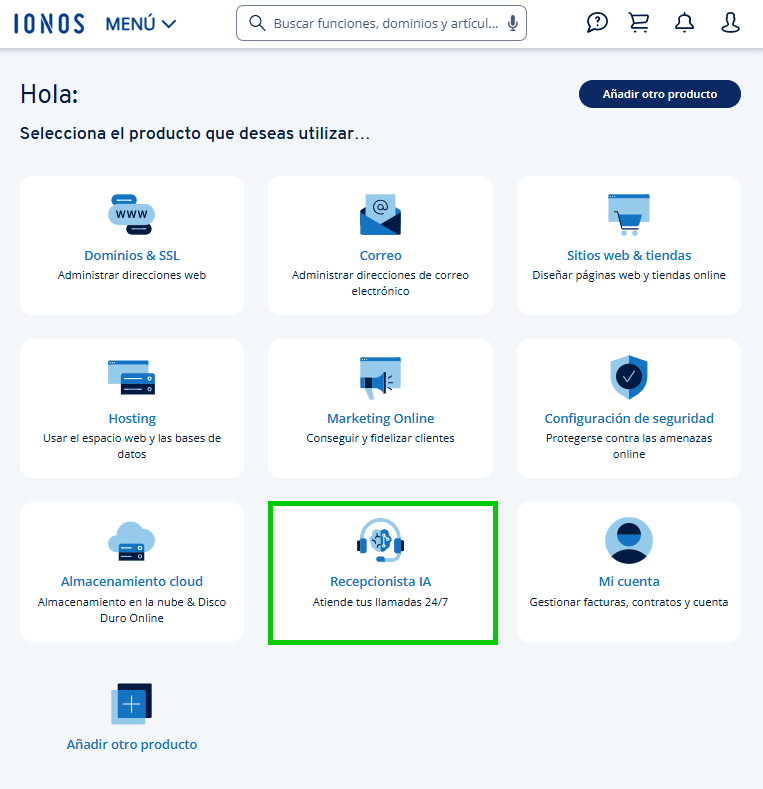Image resolution: width=763 pixels, height=789 pixels.
Task: Open the Correo link
Action: coord(380,256)
